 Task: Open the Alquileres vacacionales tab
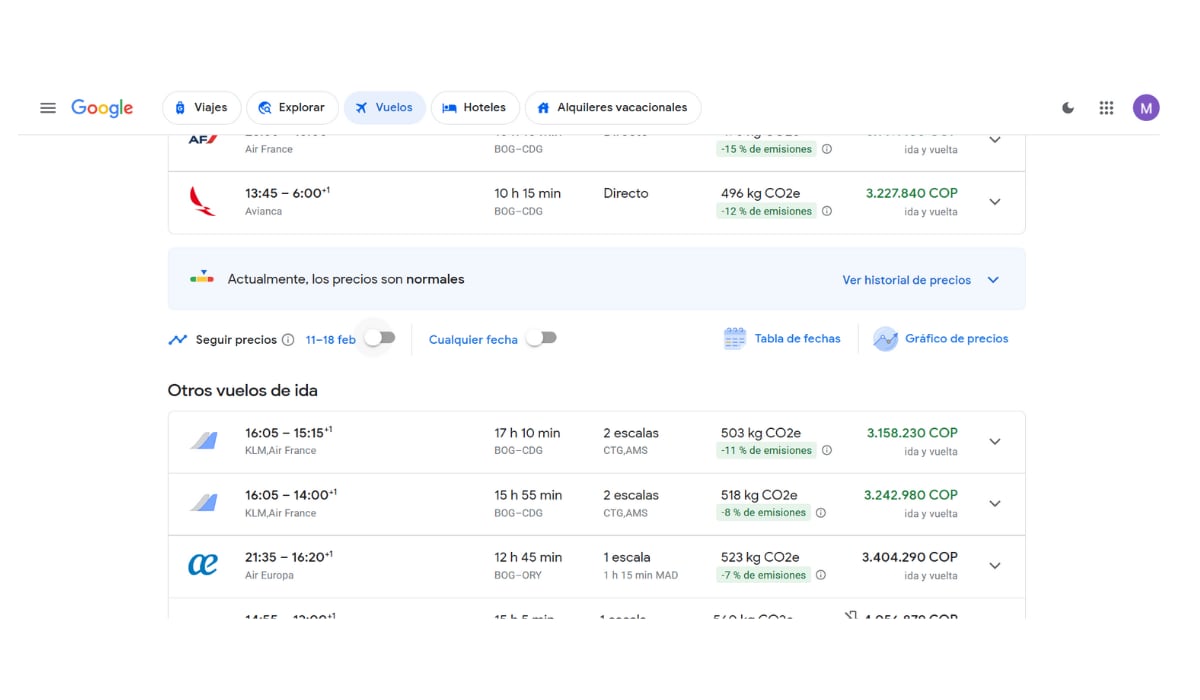click(612, 108)
